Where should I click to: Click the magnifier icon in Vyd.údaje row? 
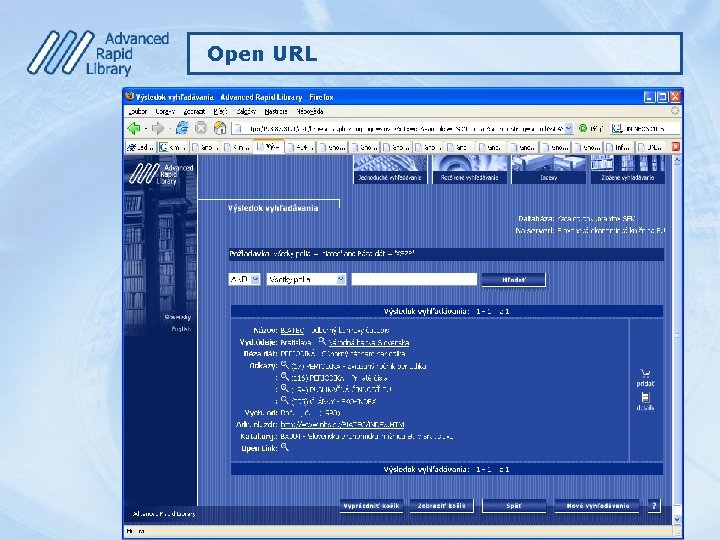tap(322, 341)
